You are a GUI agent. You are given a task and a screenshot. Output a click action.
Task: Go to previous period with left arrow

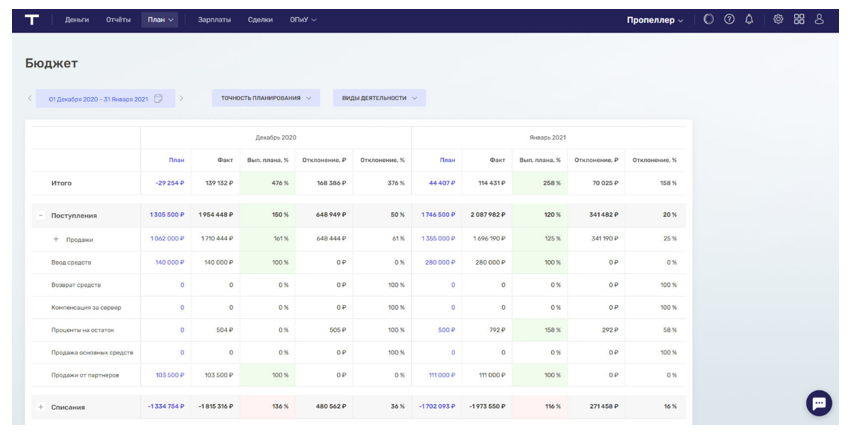pos(30,98)
